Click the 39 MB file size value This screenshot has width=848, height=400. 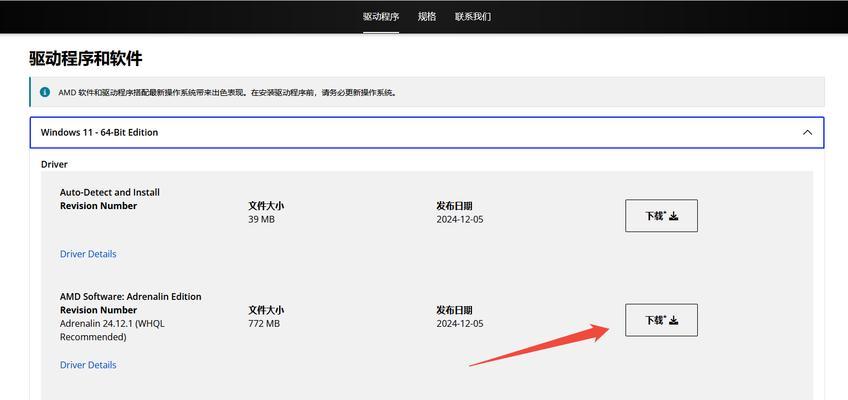(x=261, y=219)
